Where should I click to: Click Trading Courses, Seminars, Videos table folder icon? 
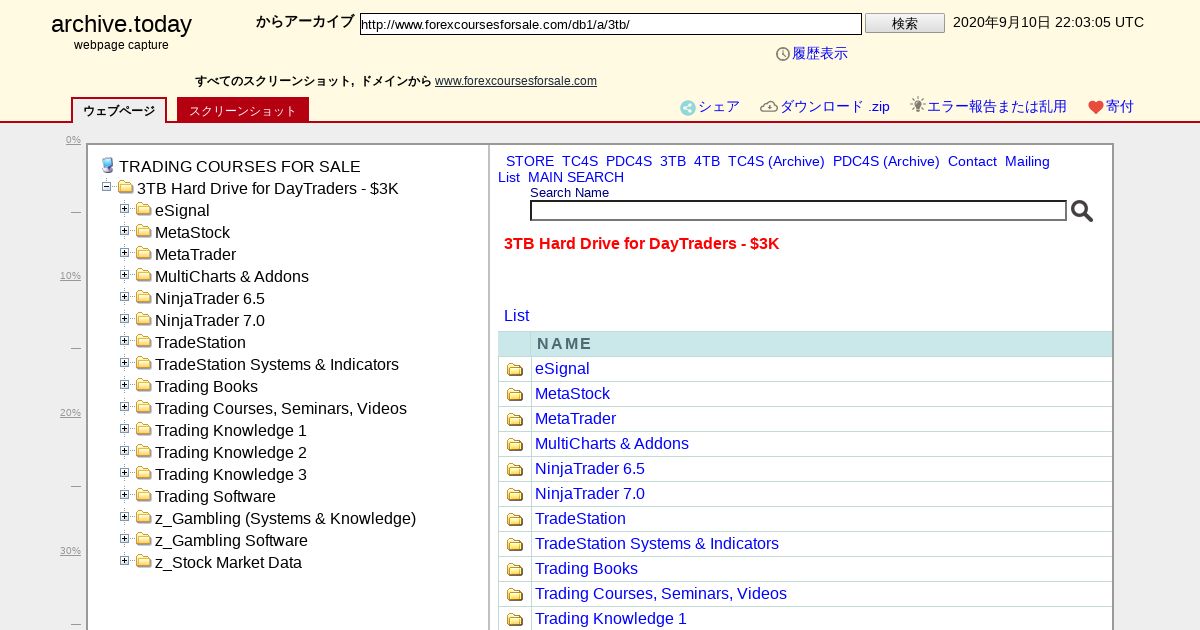point(515,594)
